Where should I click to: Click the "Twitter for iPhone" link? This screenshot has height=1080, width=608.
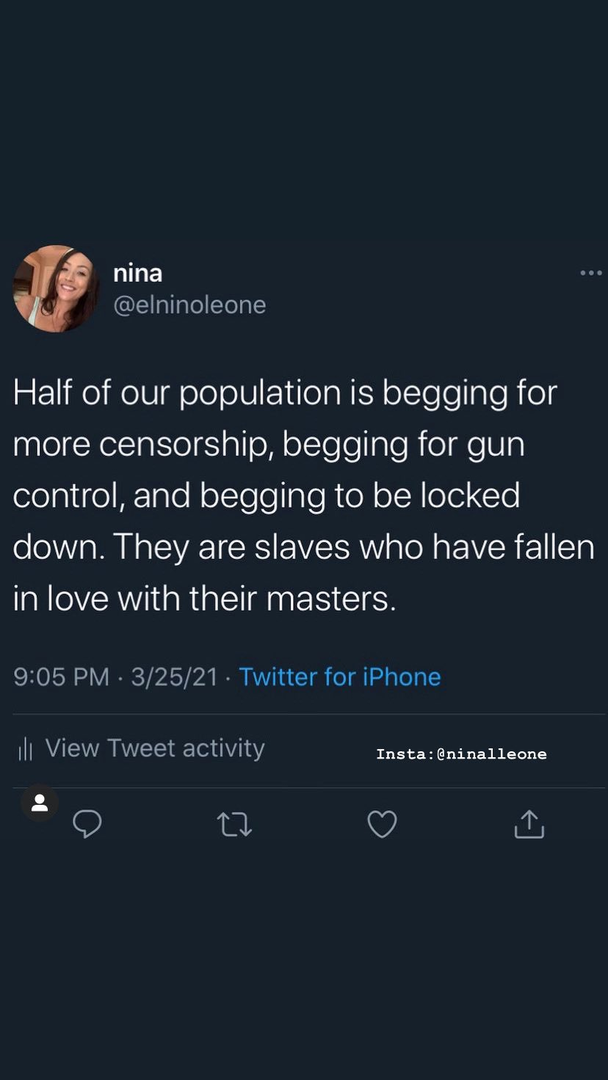click(340, 677)
